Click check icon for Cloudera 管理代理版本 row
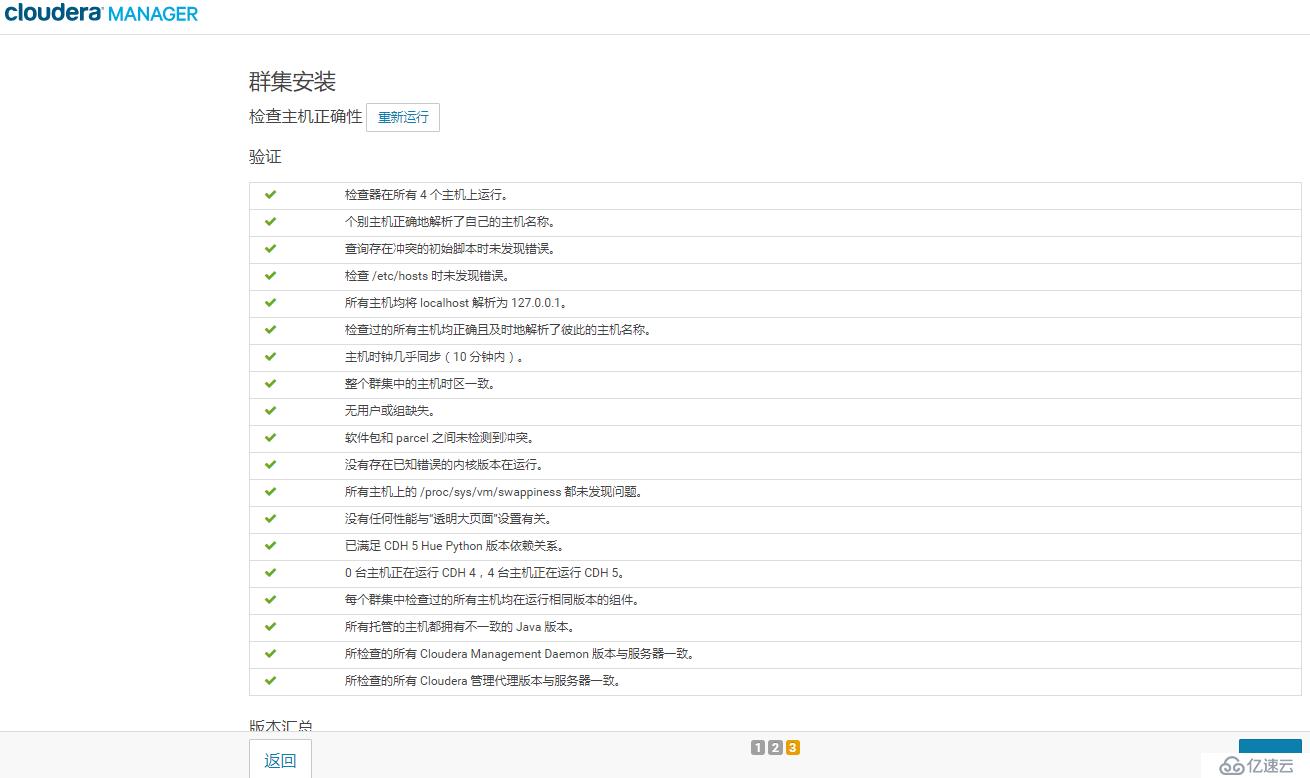Screen dimensions: 1310x778 [x=270, y=681]
